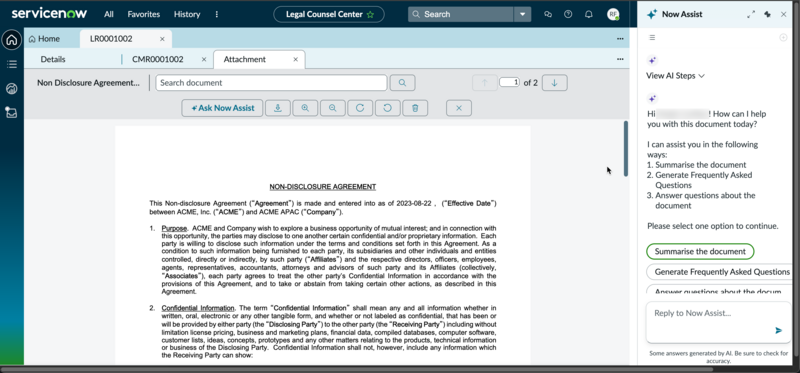Select the LR0001002 tab
Image resolution: width=800 pixels, height=373 pixels.
pos(111,39)
